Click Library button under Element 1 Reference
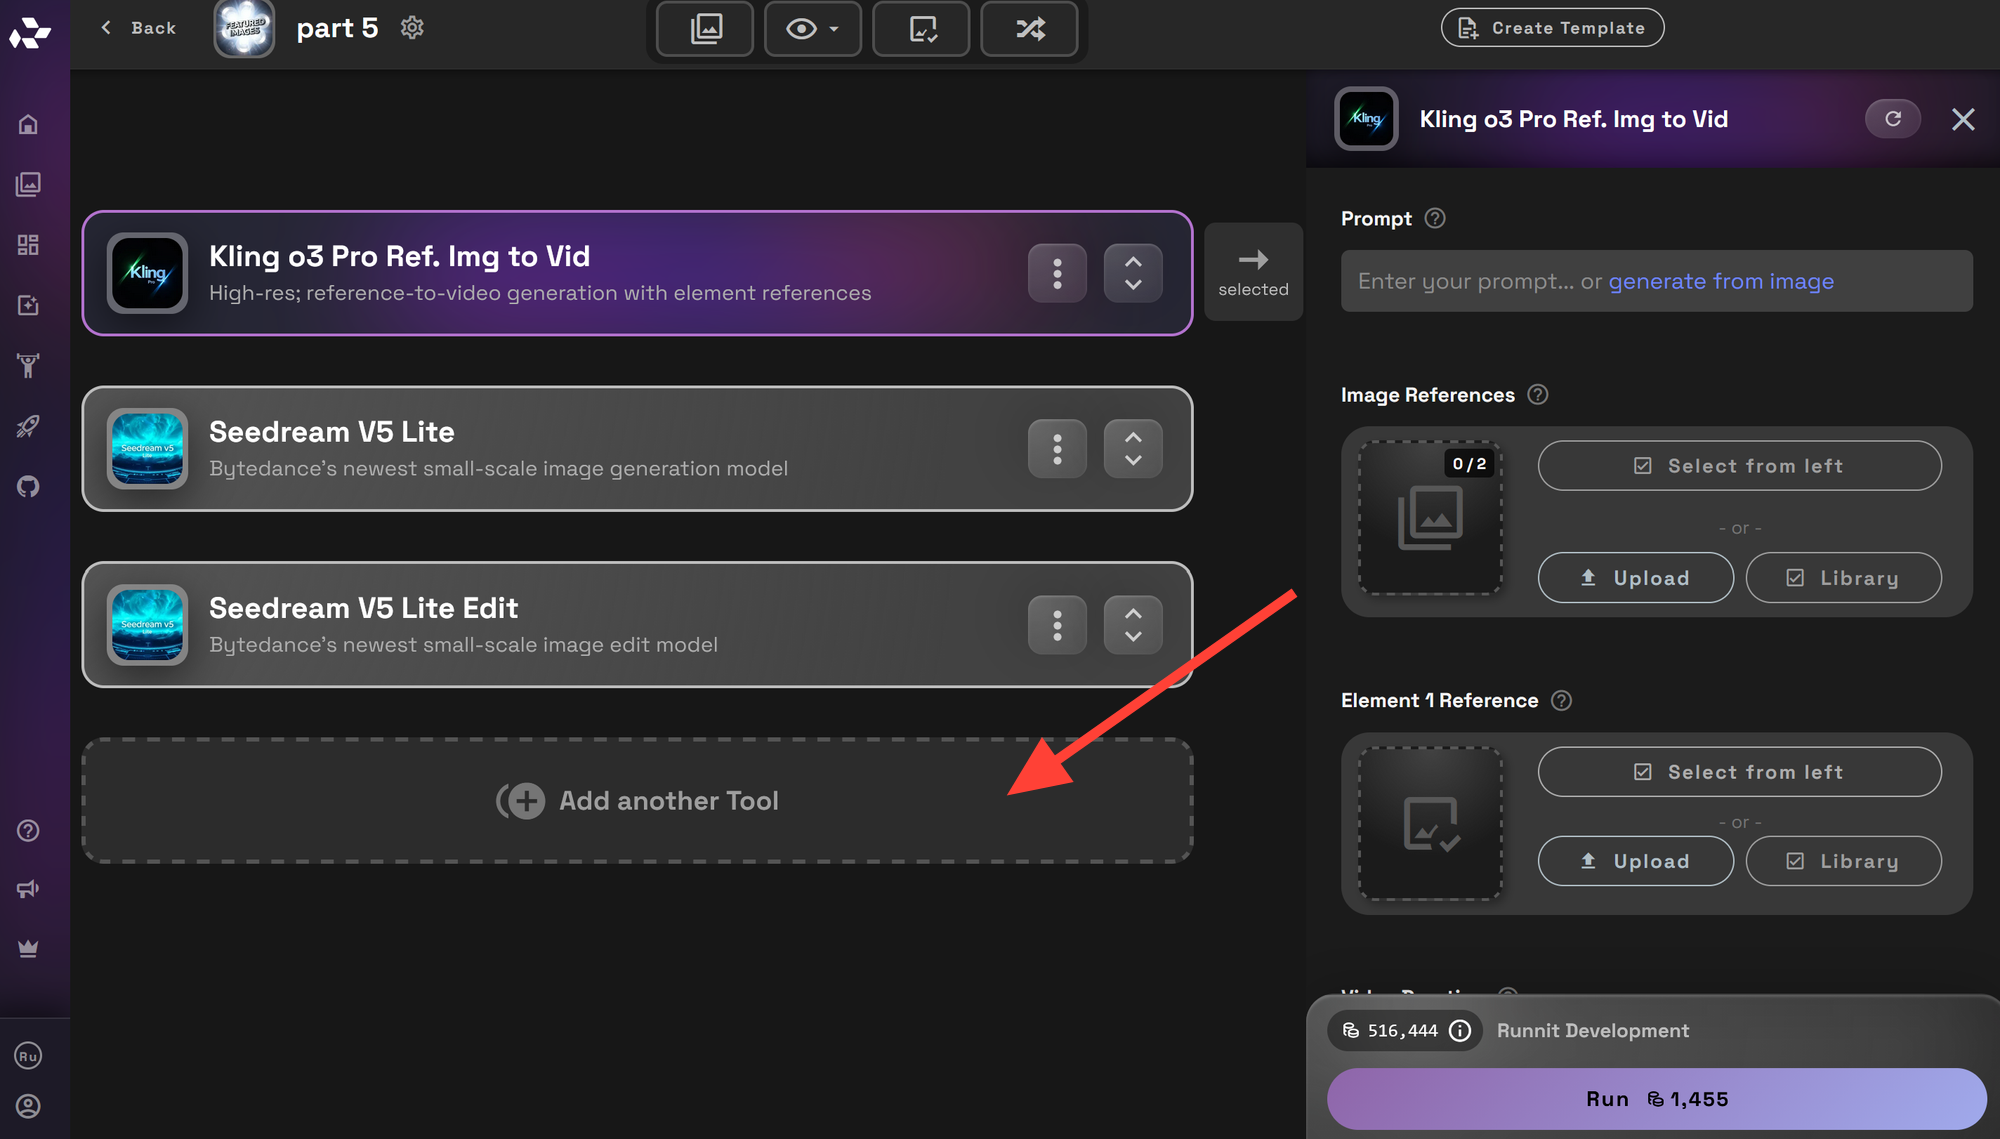 (x=1843, y=861)
